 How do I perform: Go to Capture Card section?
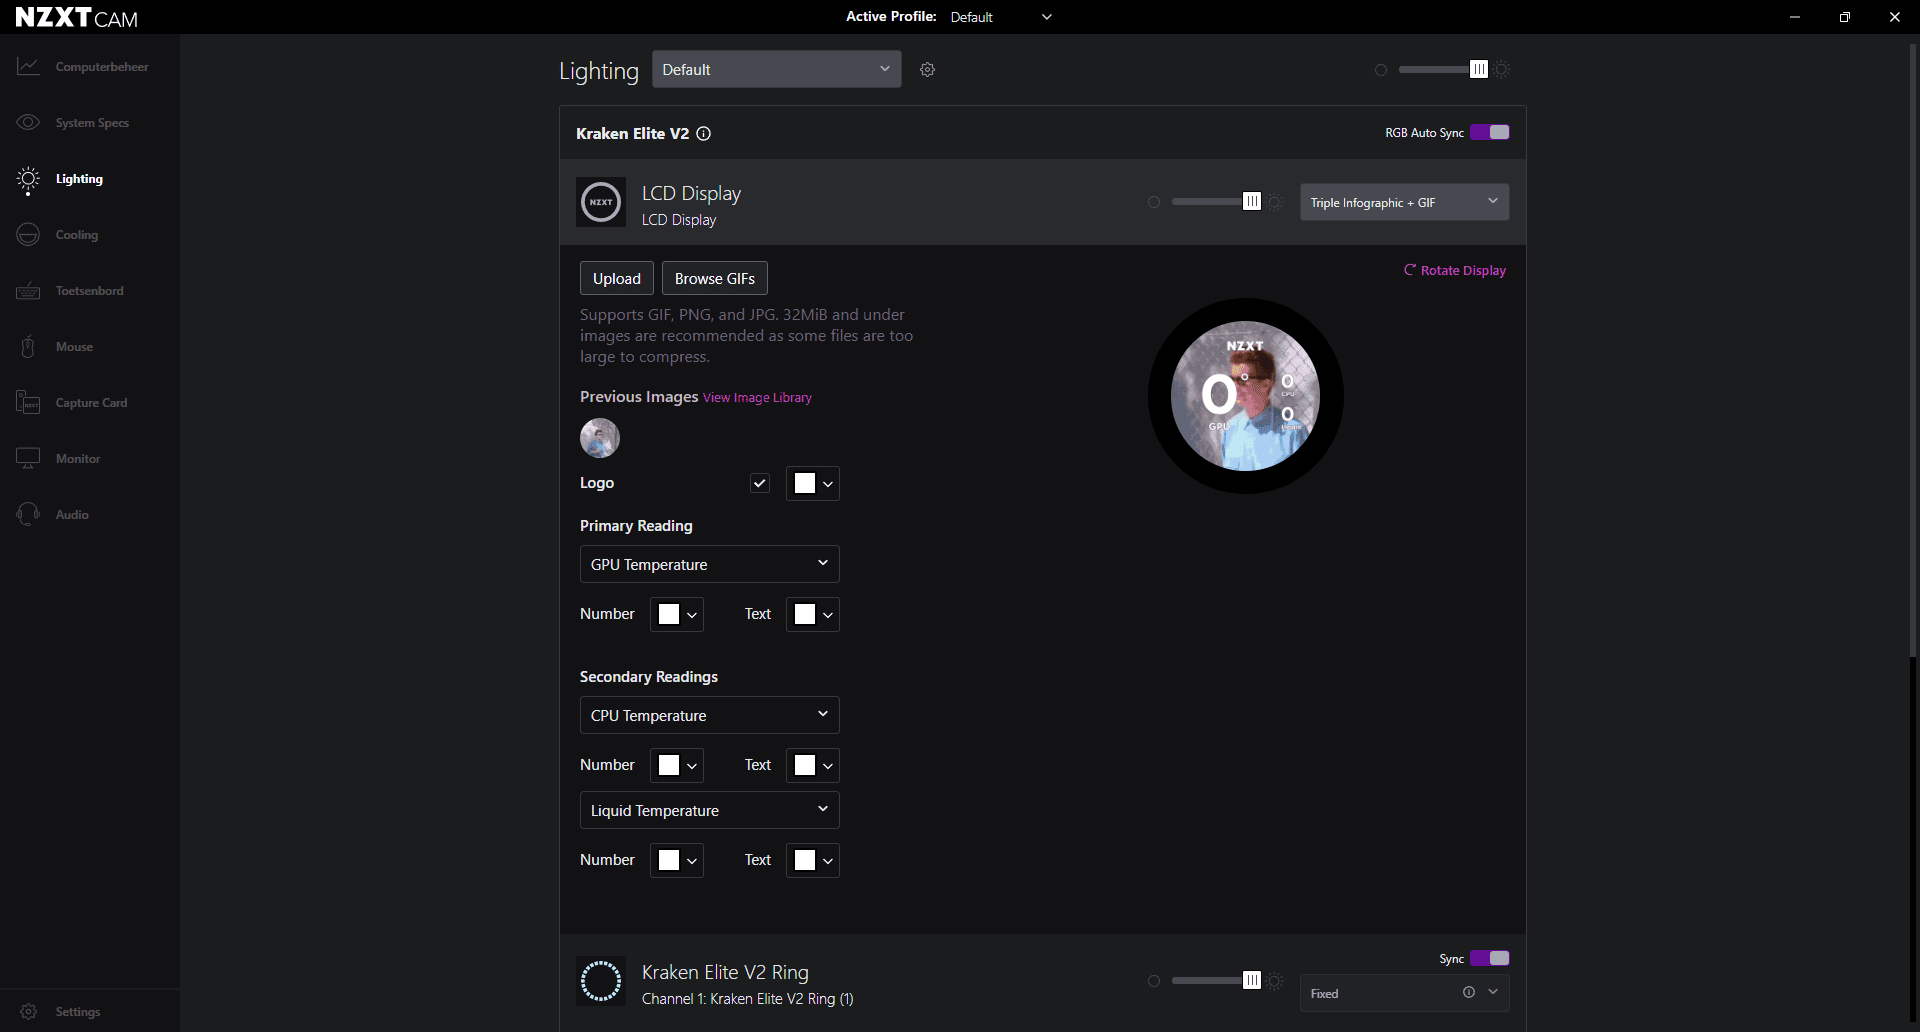tap(92, 403)
